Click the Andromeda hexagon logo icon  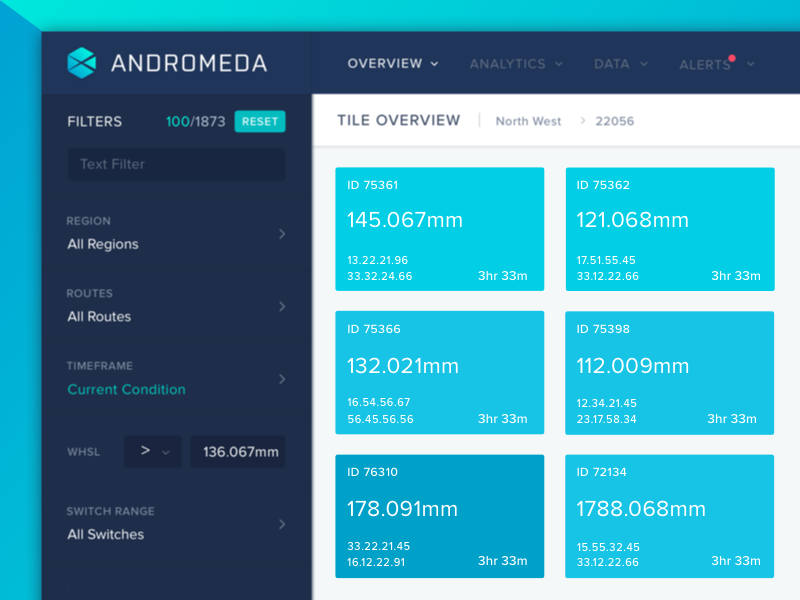tap(81, 63)
